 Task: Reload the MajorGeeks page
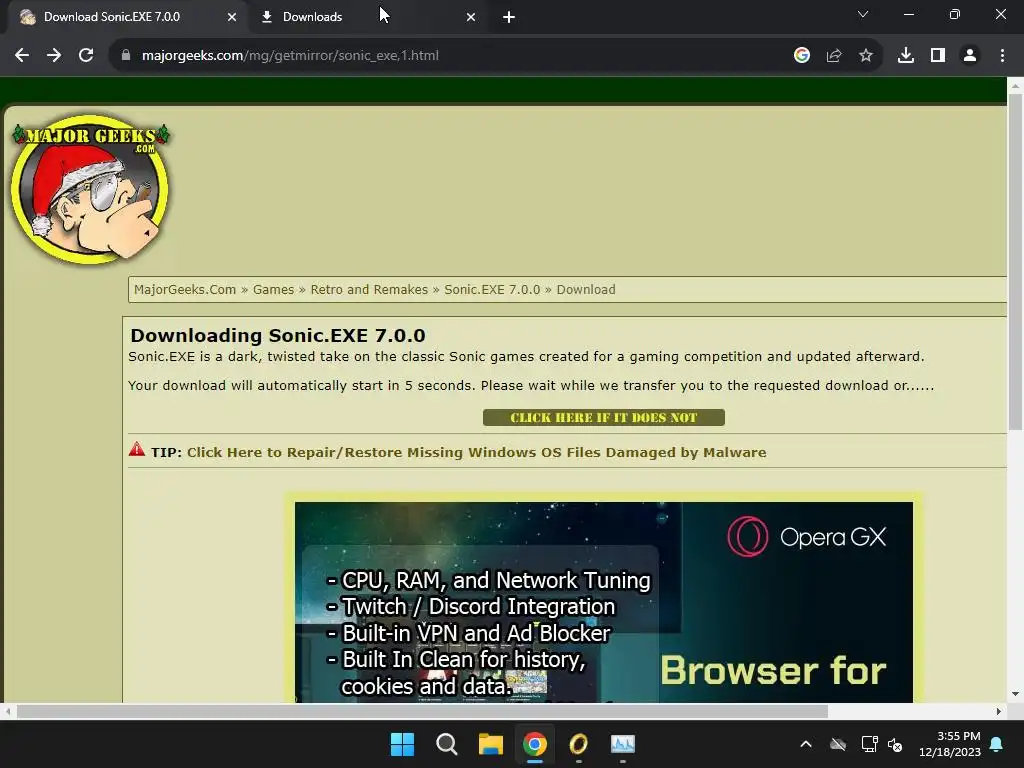(x=86, y=56)
